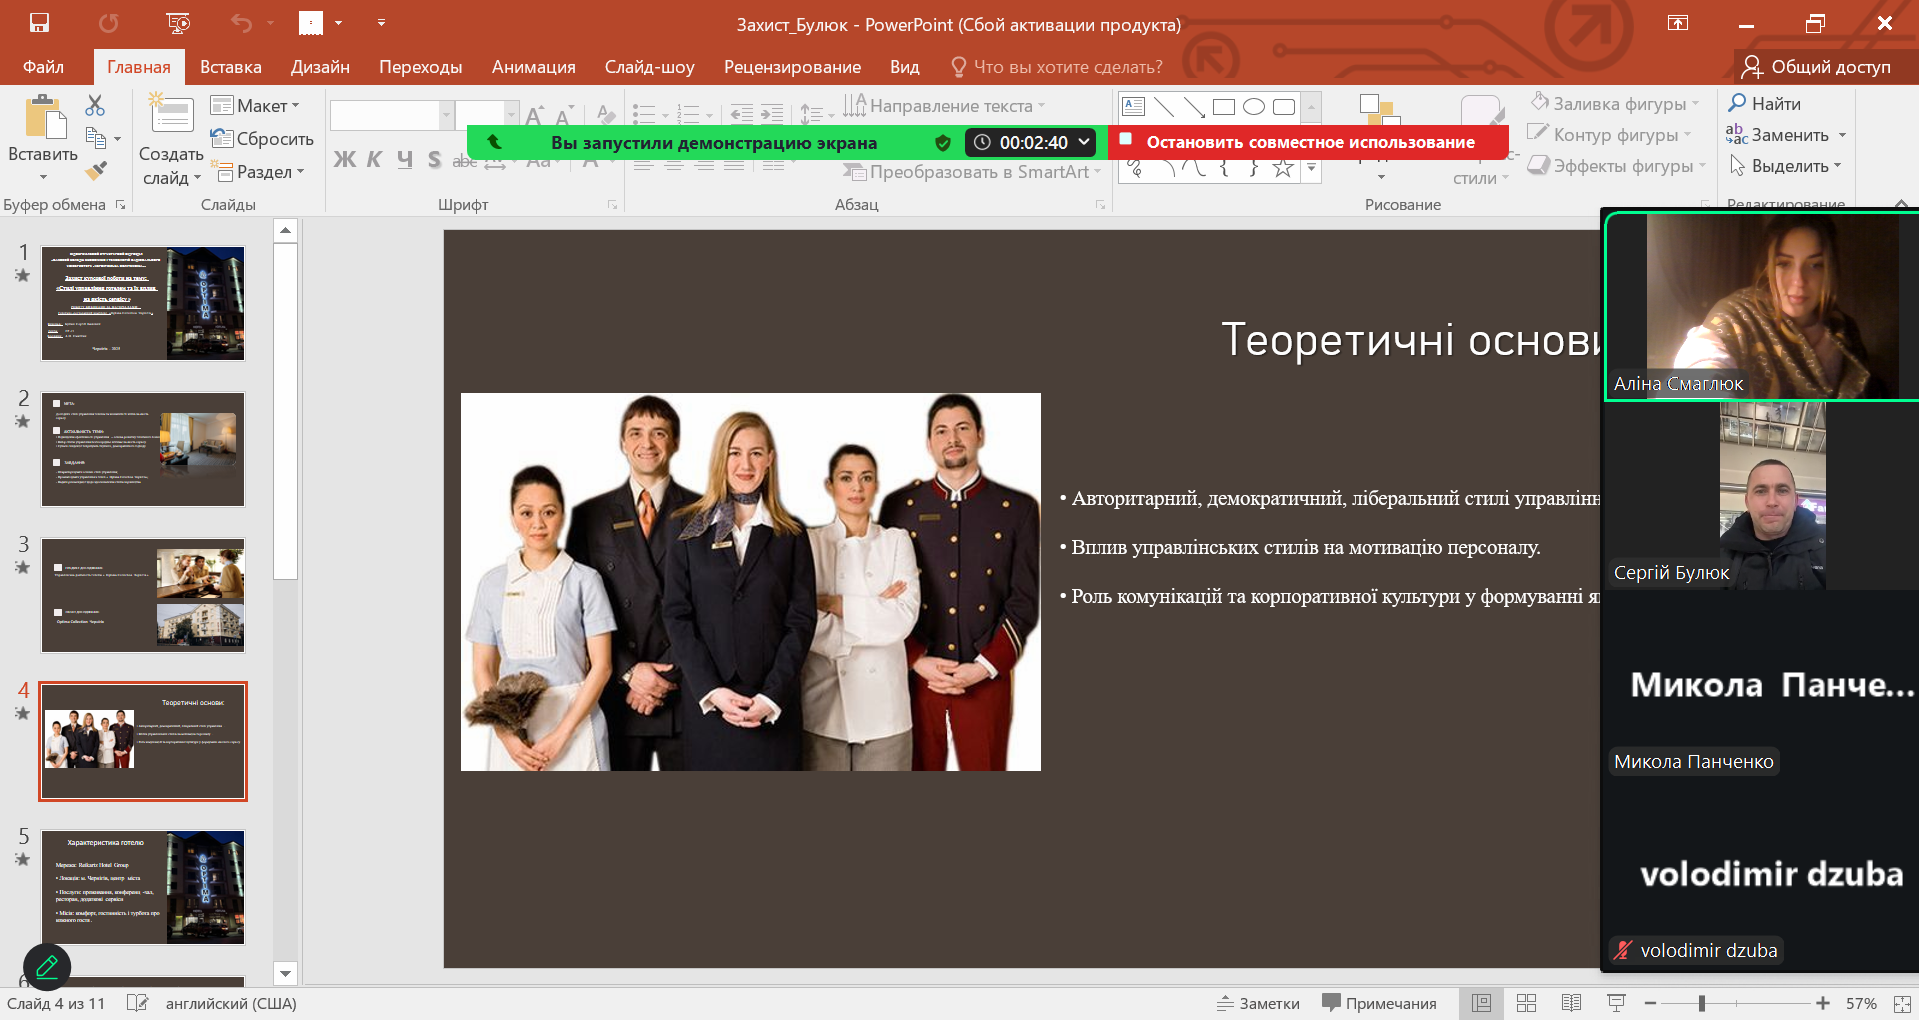Click the fit slide to window icon
The image size is (1919, 1020).
pyautogui.click(x=1902, y=1003)
